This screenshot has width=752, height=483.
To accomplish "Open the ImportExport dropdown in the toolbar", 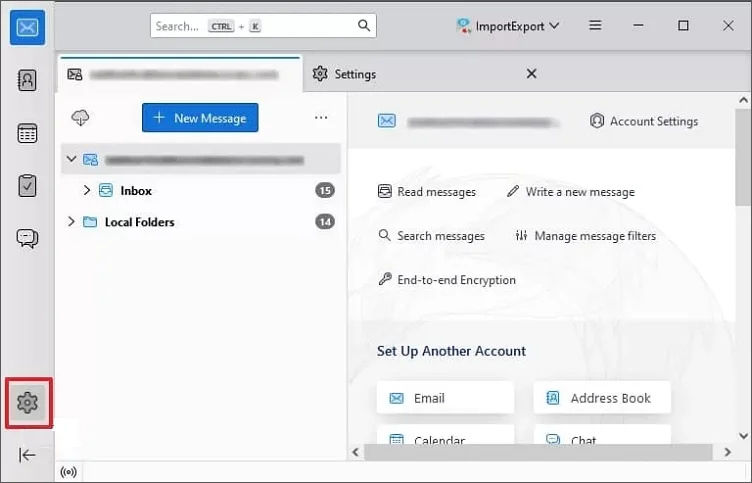I will (x=508, y=26).
